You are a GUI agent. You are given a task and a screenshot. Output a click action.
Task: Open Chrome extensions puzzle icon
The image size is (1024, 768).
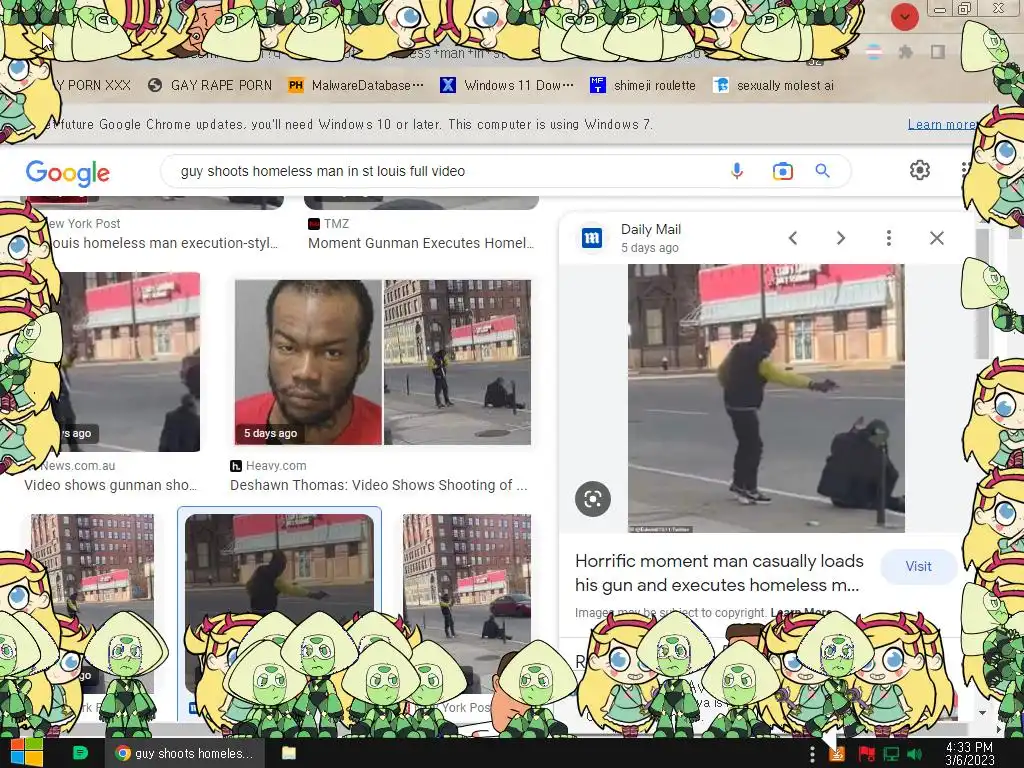point(906,52)
